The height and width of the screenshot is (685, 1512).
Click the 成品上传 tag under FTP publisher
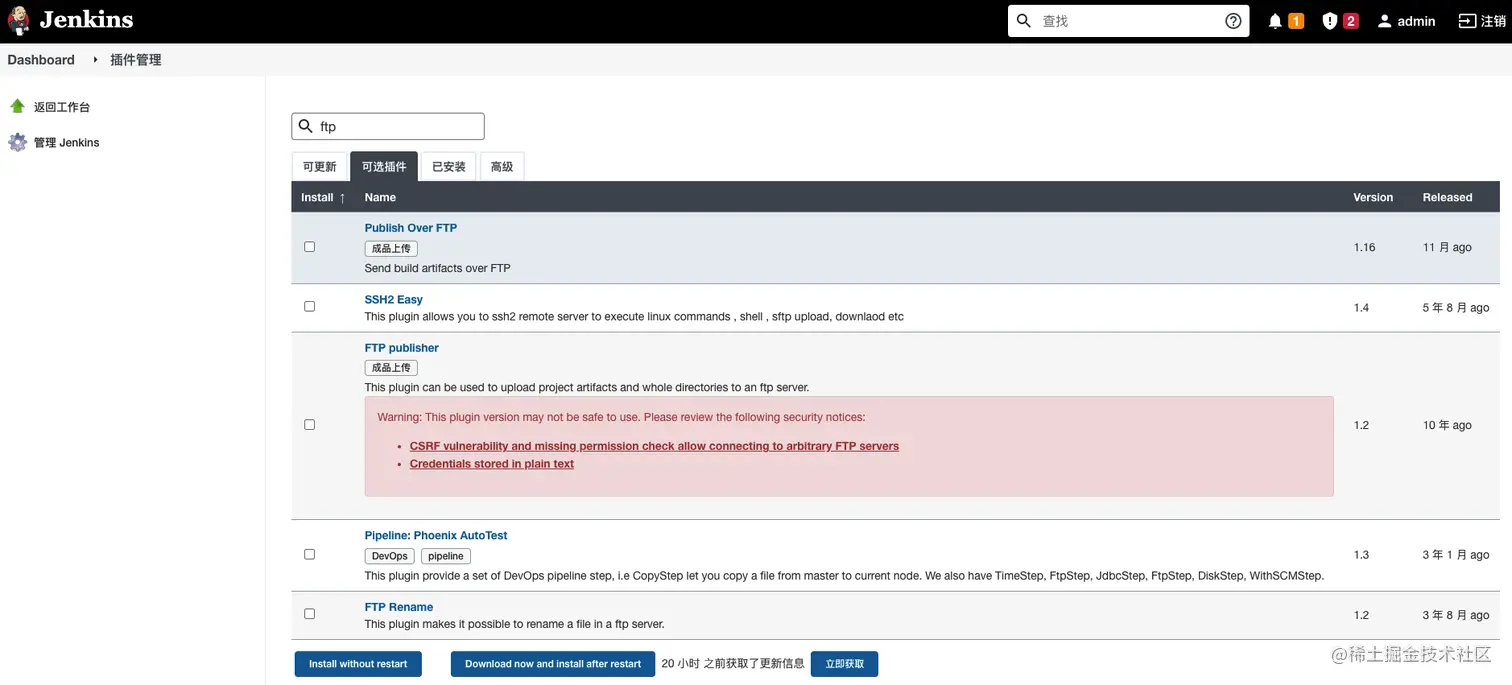point(391,368)
